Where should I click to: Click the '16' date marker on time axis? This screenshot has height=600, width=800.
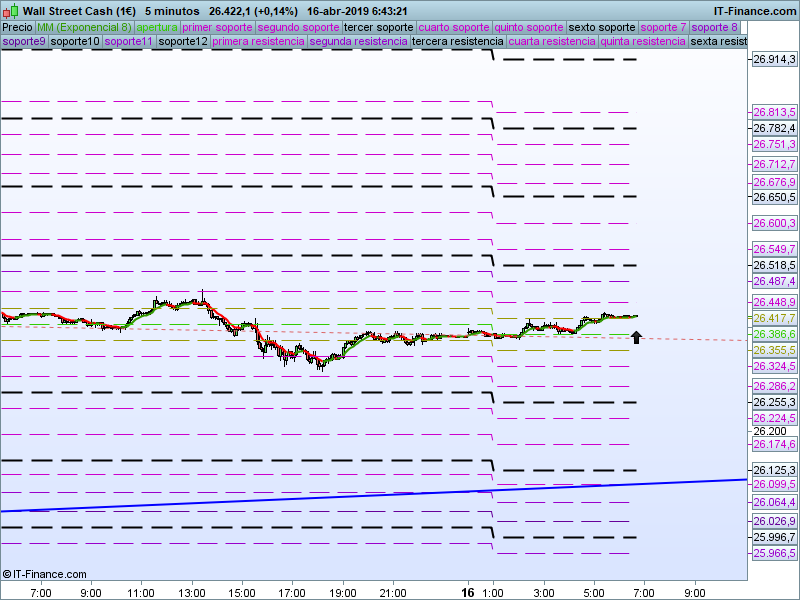click(x=468, y=591)
